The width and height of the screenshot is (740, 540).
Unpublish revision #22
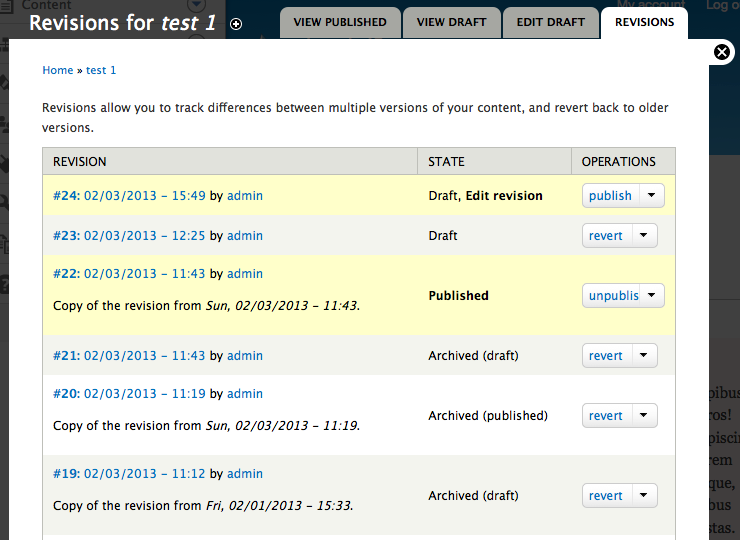pyautogui.click(x=611, y=295)
